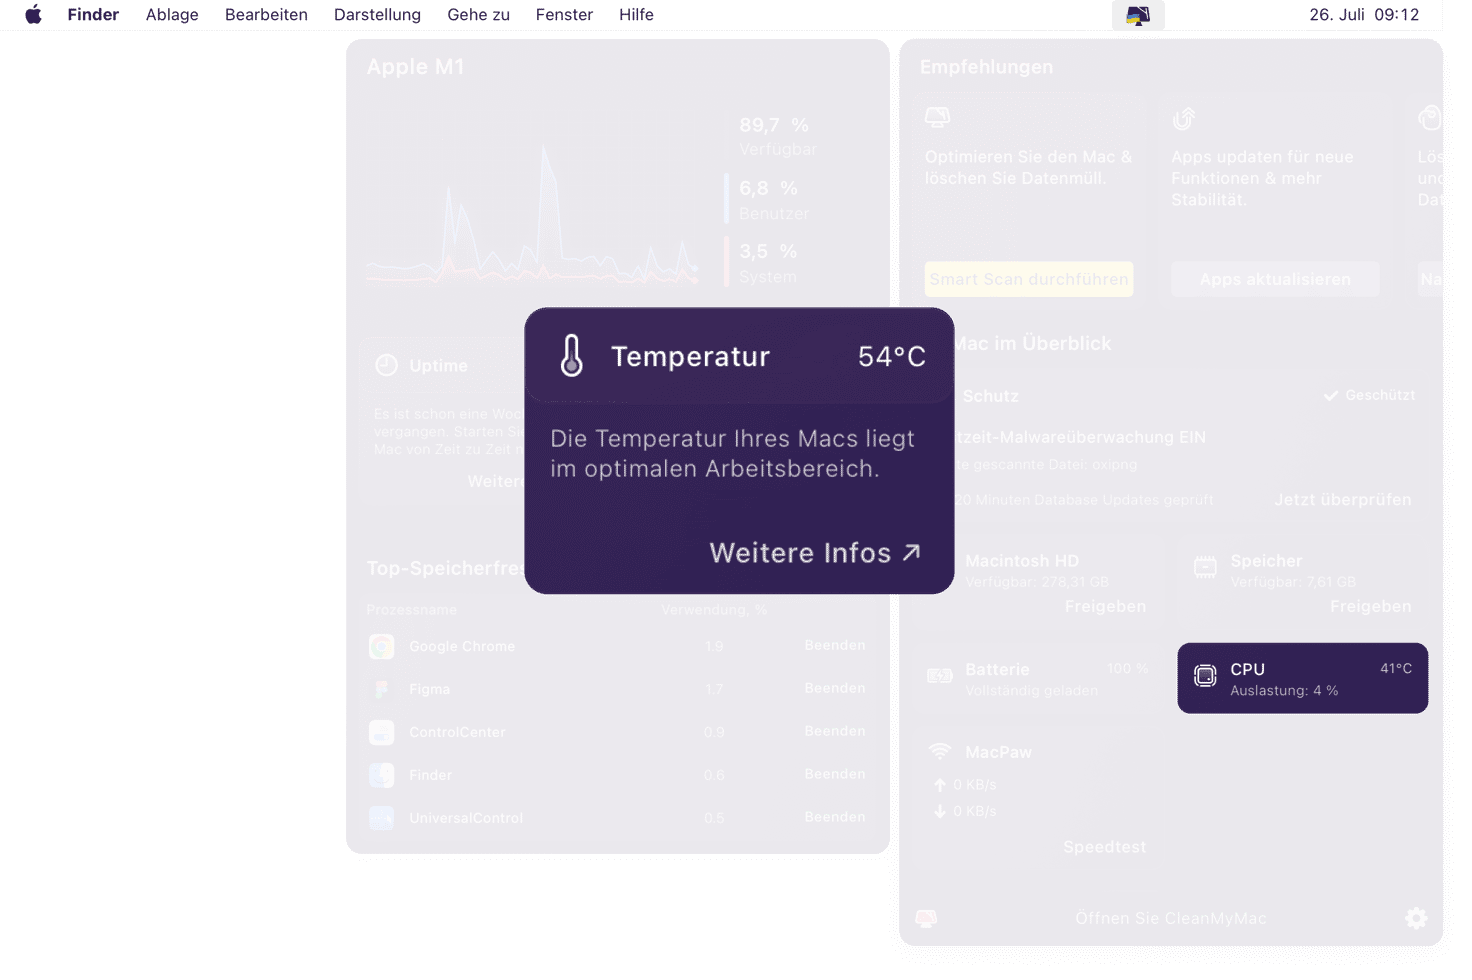The height and width of the screenshot is (980, 1472).
Task: Click the CleanMyMac logo icon at panel bottom
Action: [926, 918]
